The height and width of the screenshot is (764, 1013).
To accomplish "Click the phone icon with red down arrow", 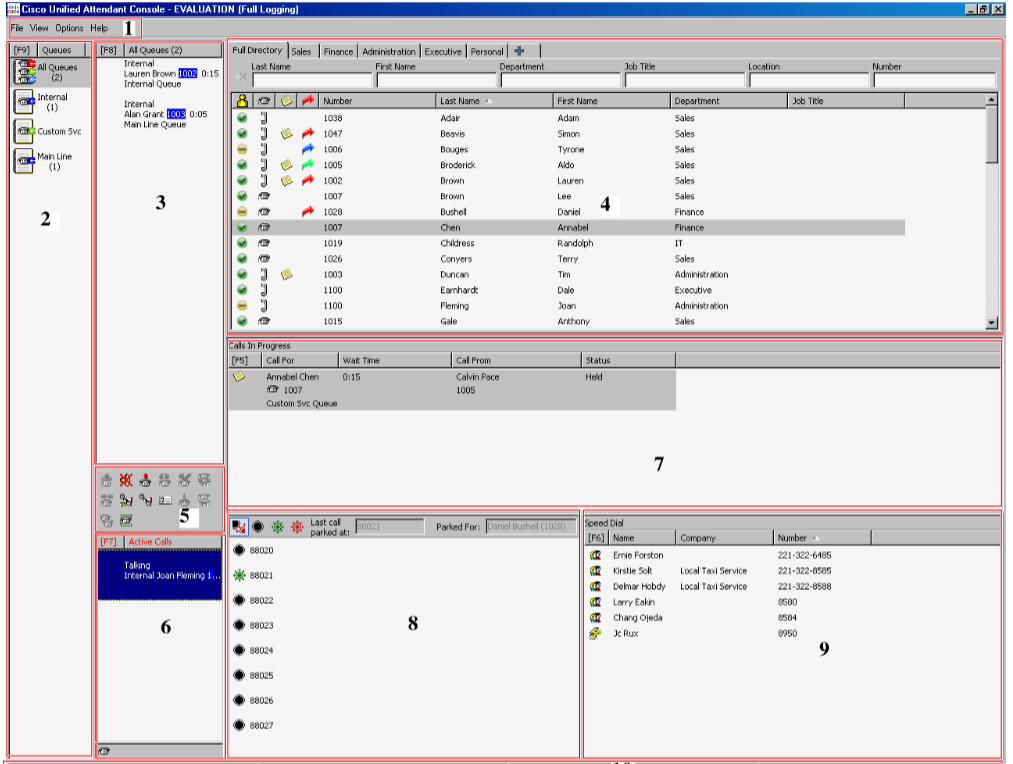I will 145,480.
